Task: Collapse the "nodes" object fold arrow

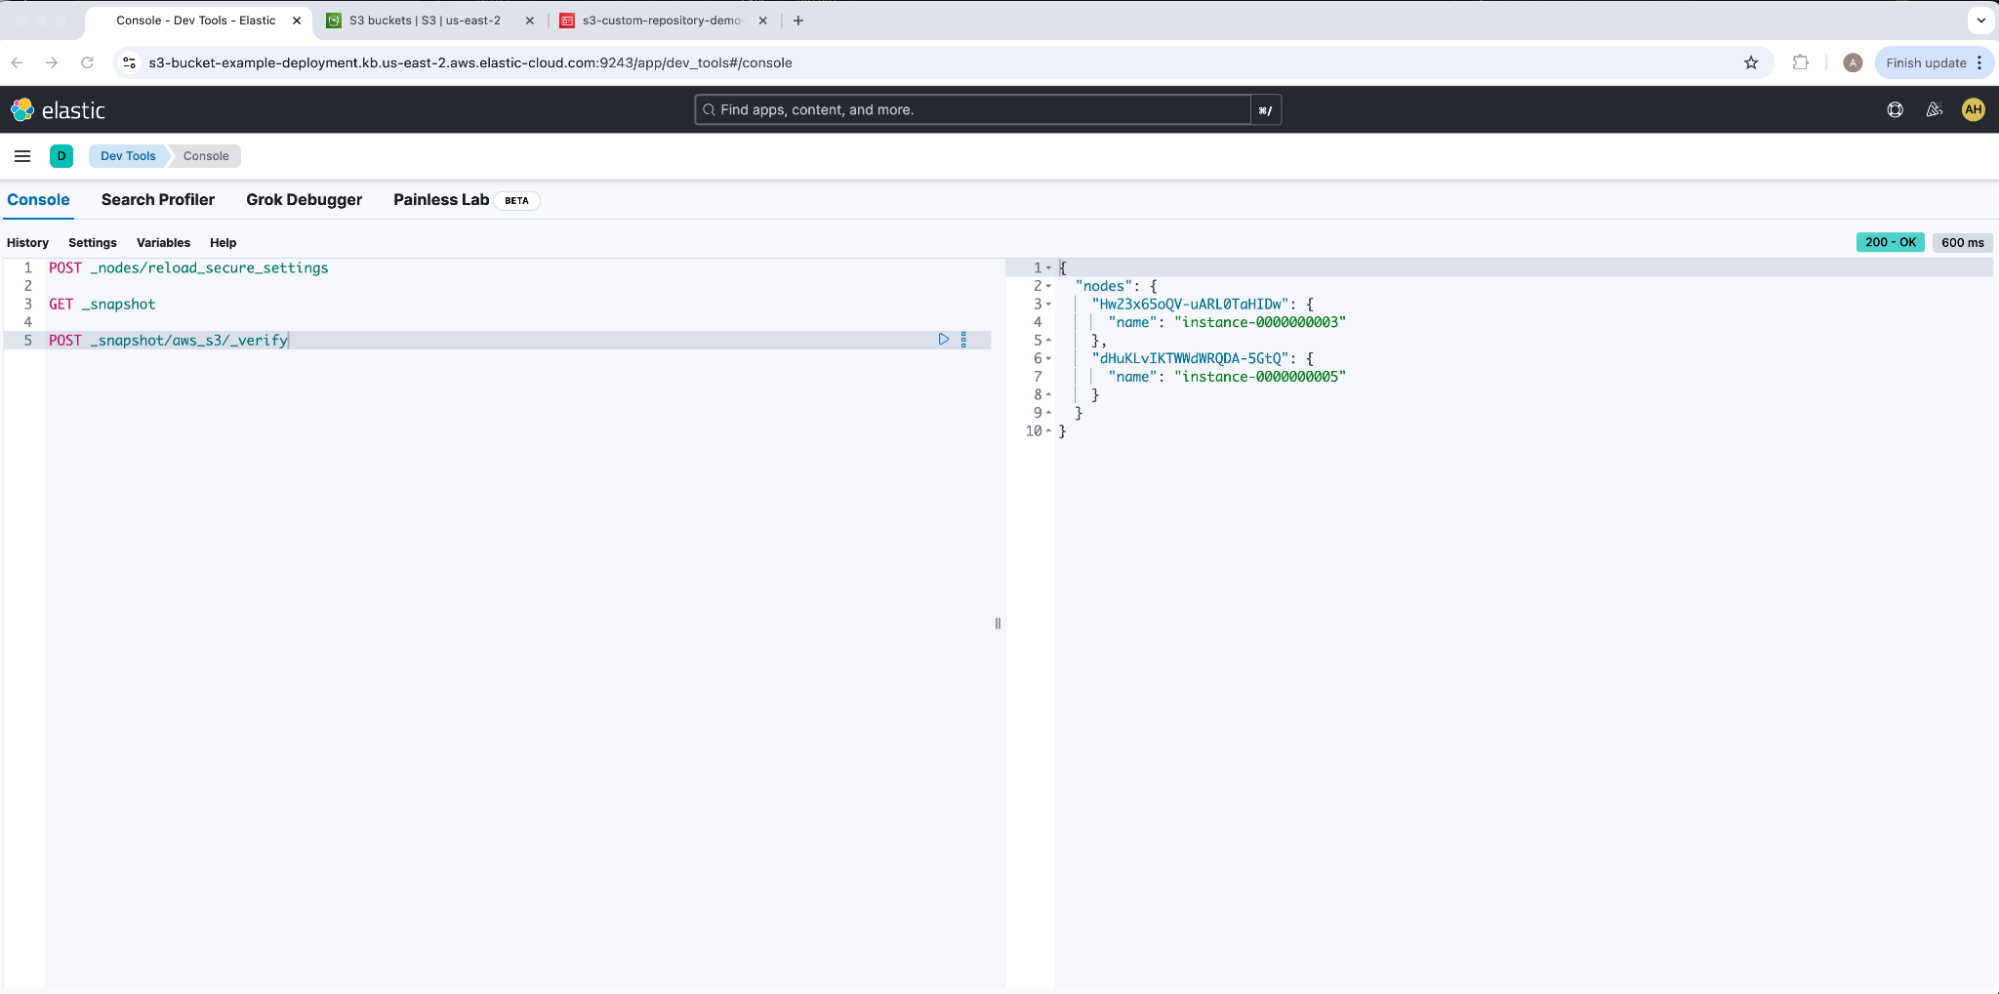Action: click(1048, 286)
